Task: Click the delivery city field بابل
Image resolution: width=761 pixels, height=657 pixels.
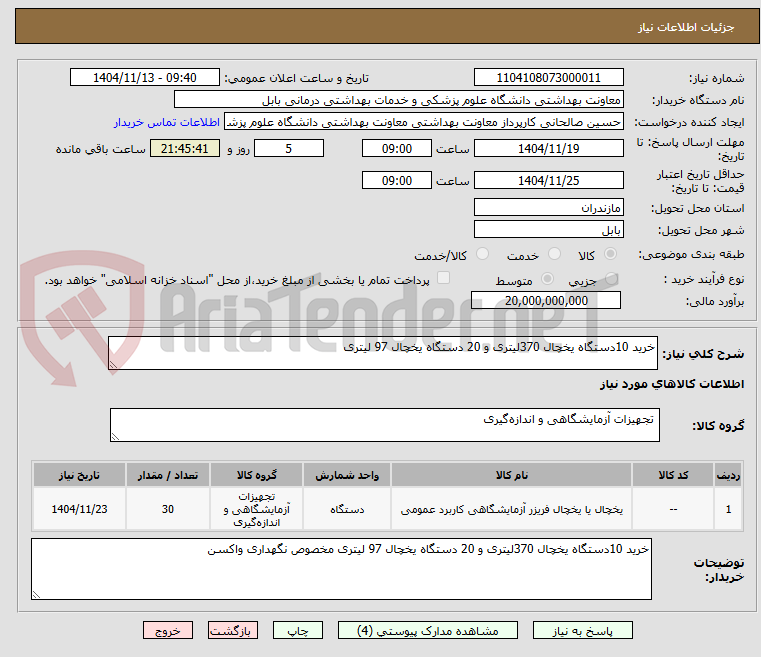Action: pos(548,229)
